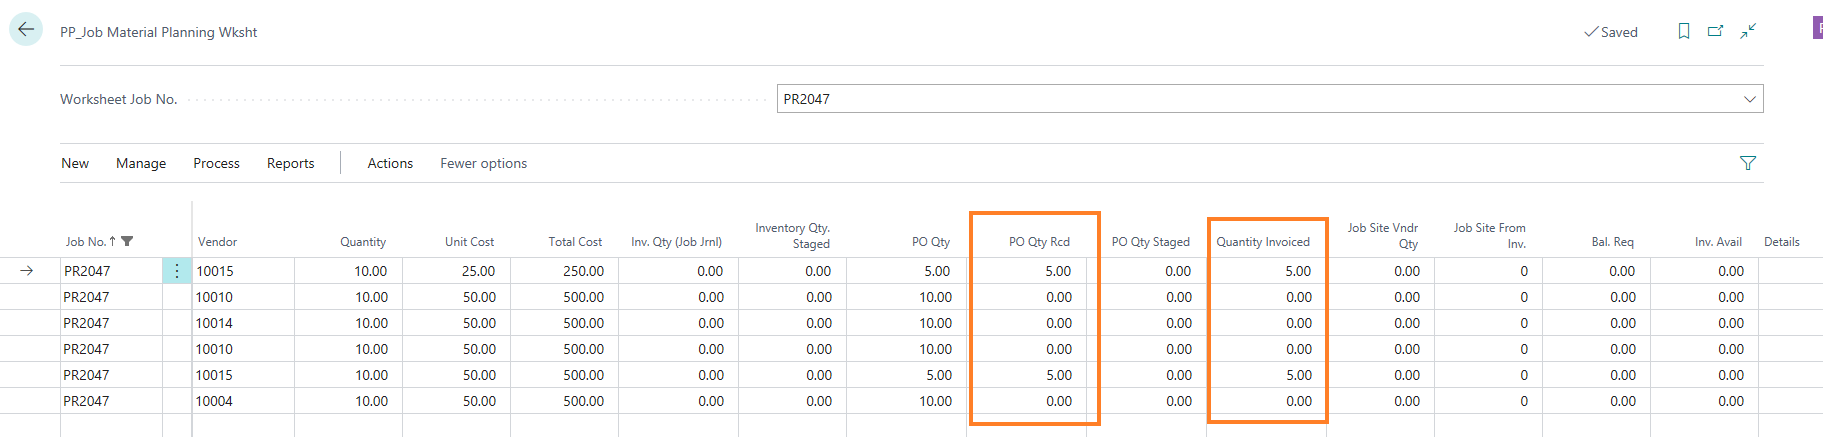Click the PO Qty Rcd column header
The width and height of the screenshot is (1823, 437).
click(1038, 242)
